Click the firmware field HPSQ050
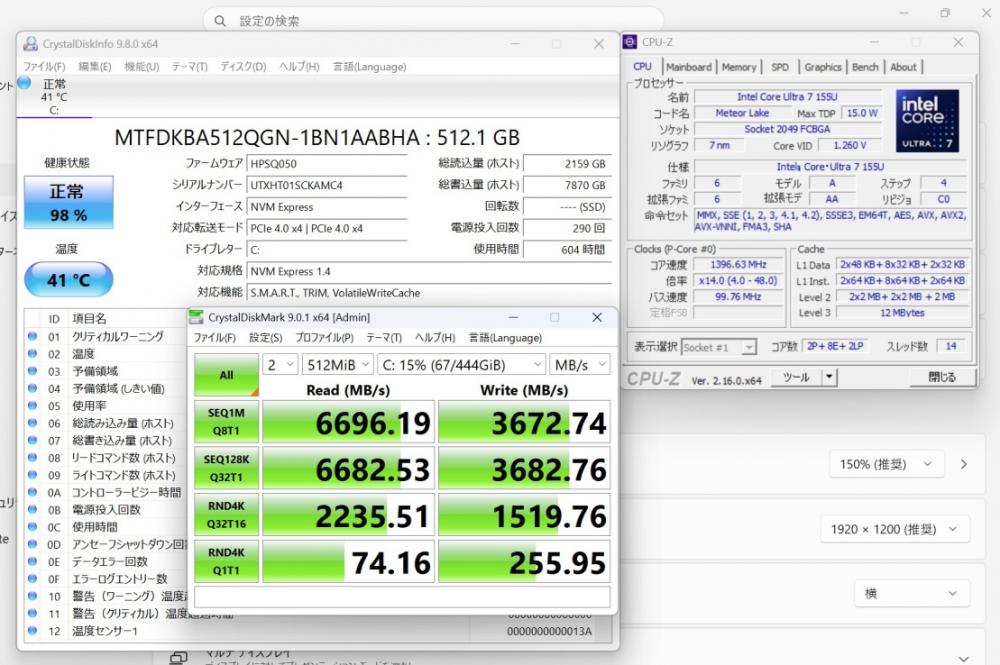The width and height of the screenshot is (1000, 665). [327, 164]
